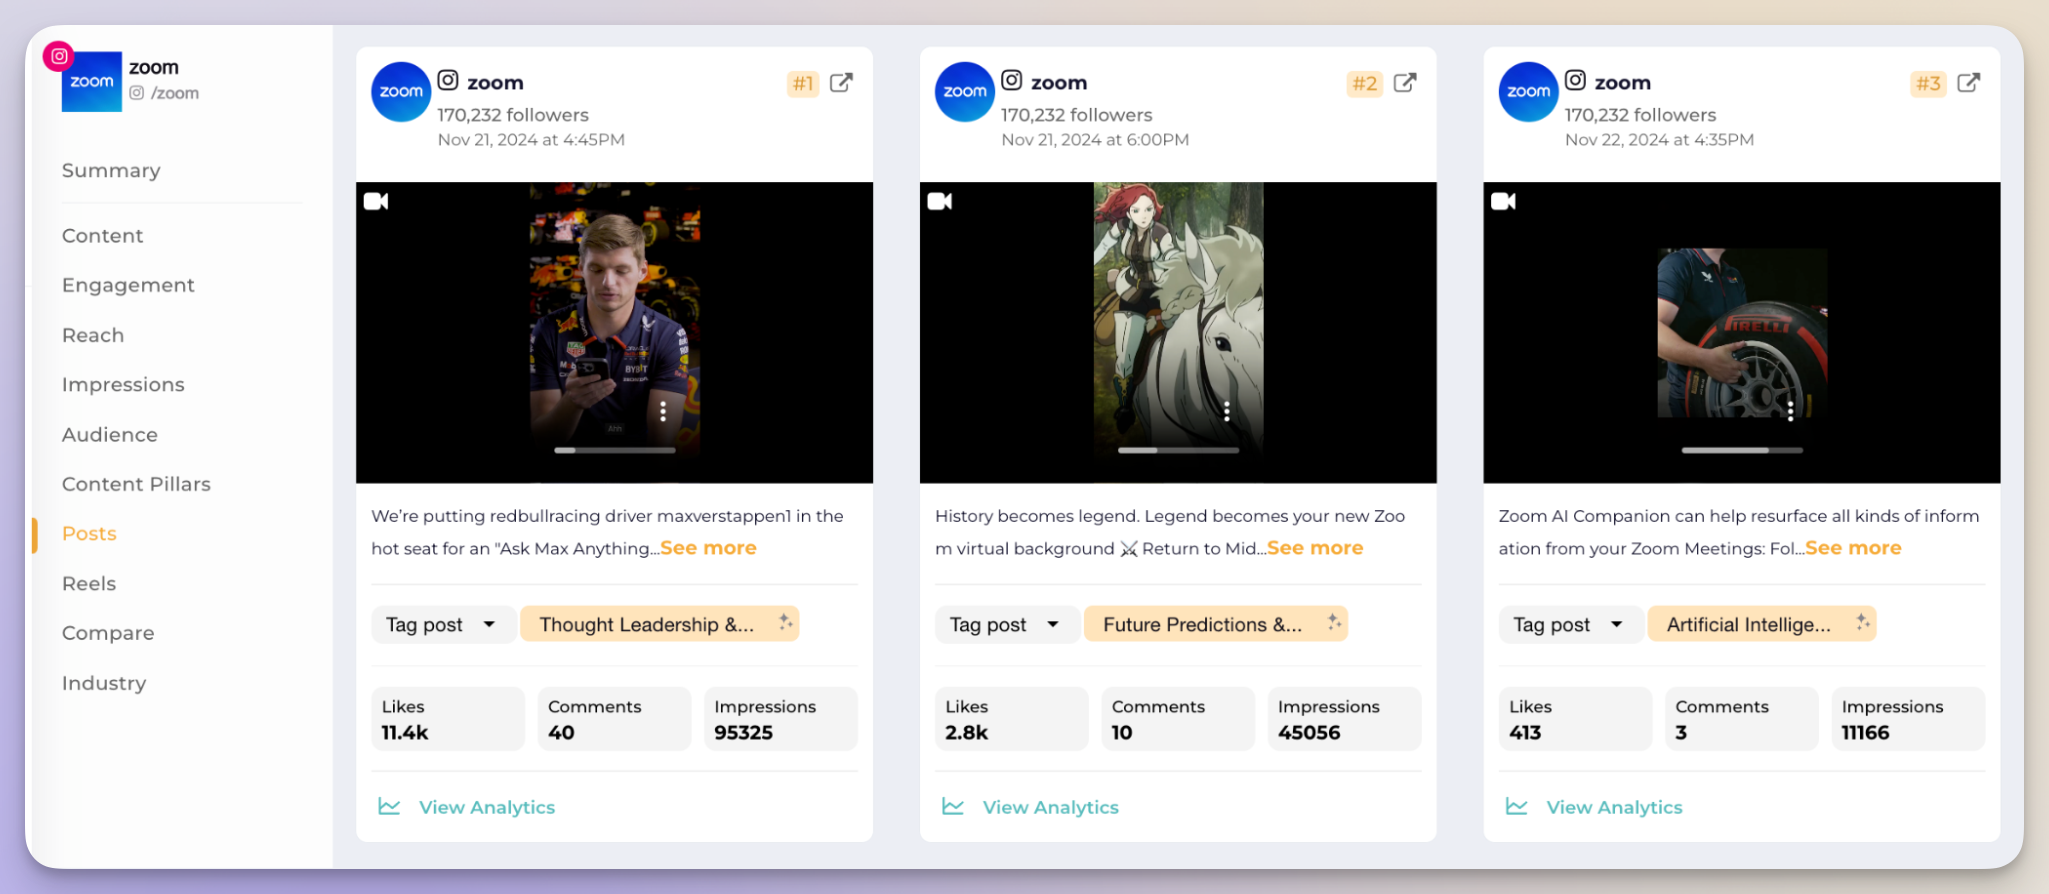This screenshot has height=894, width=2049.
Task: Click sparkle icon on Artificial Intelligence tag
Action: pos(1862,622)
